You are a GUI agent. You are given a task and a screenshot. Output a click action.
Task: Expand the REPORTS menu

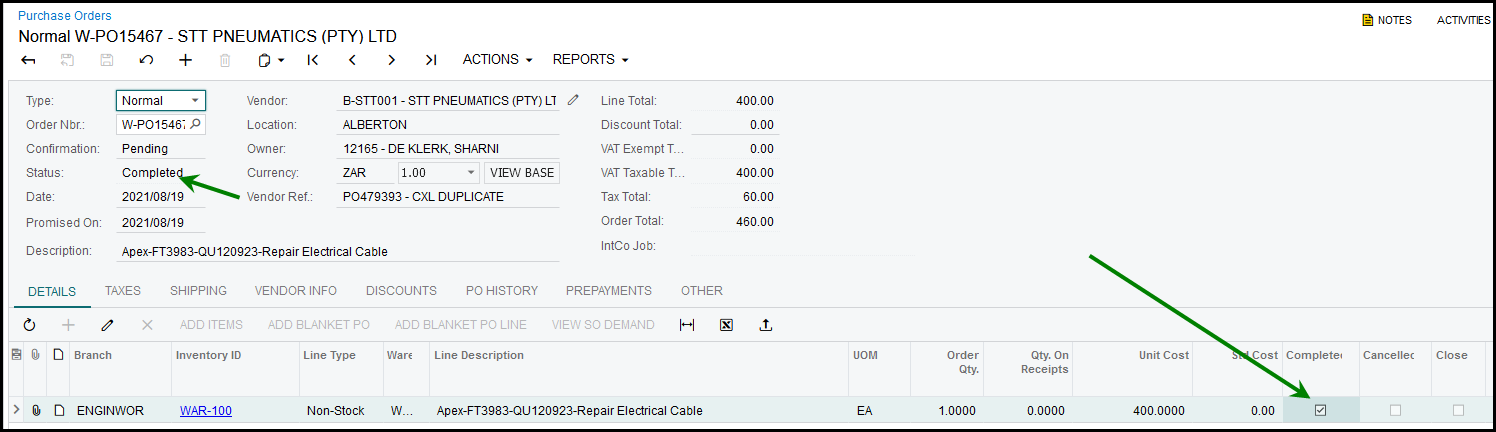(x=590, y=60)
